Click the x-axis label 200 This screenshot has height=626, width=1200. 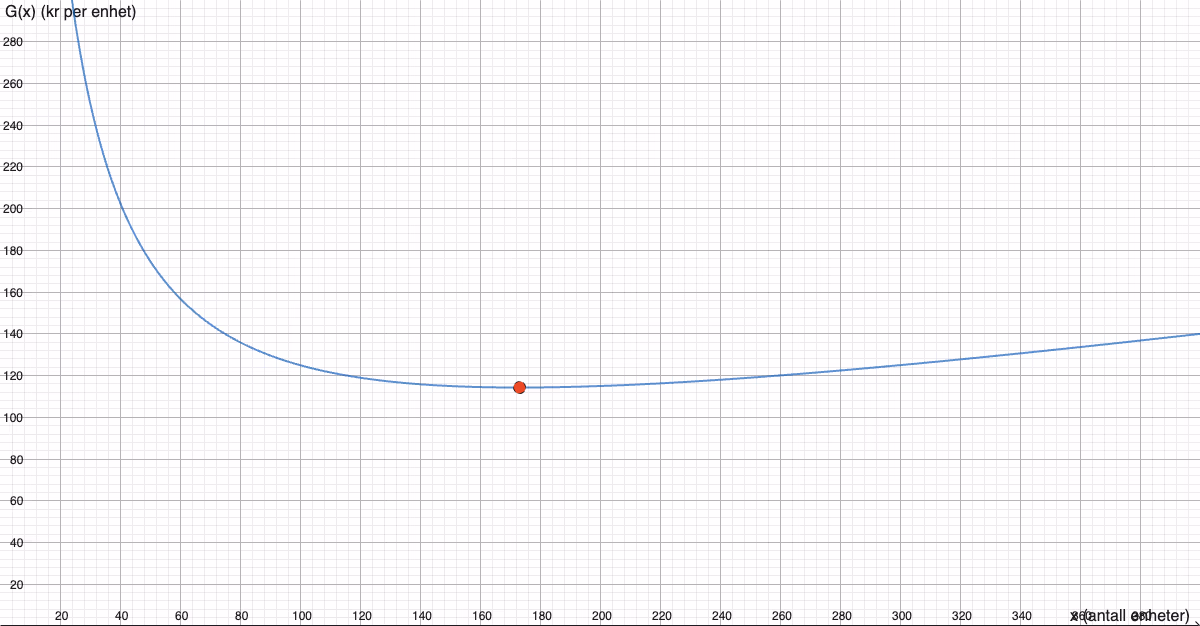click(x=601, y=615)
